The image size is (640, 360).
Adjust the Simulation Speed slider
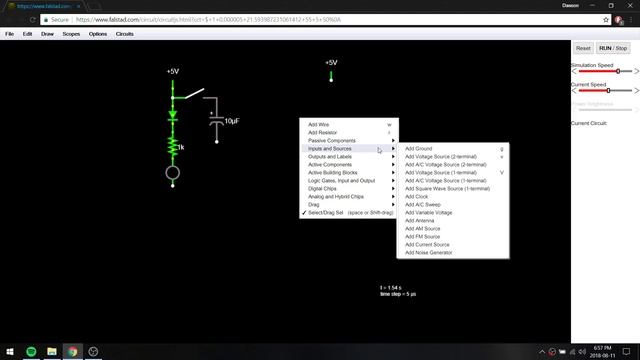pyautogui.click(x=605, y=71)
